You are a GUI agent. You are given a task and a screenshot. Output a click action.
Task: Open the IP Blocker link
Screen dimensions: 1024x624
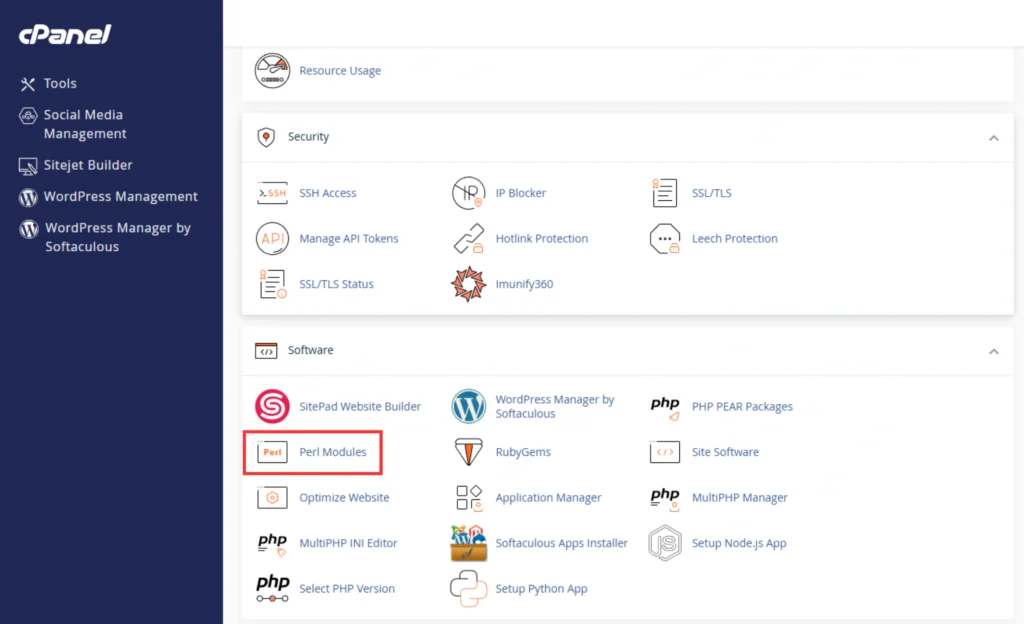[520, 193]
